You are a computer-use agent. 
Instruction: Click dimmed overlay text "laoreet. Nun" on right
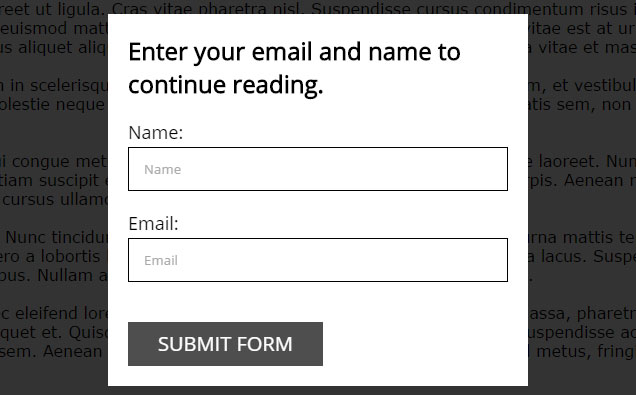click(587, 161)
